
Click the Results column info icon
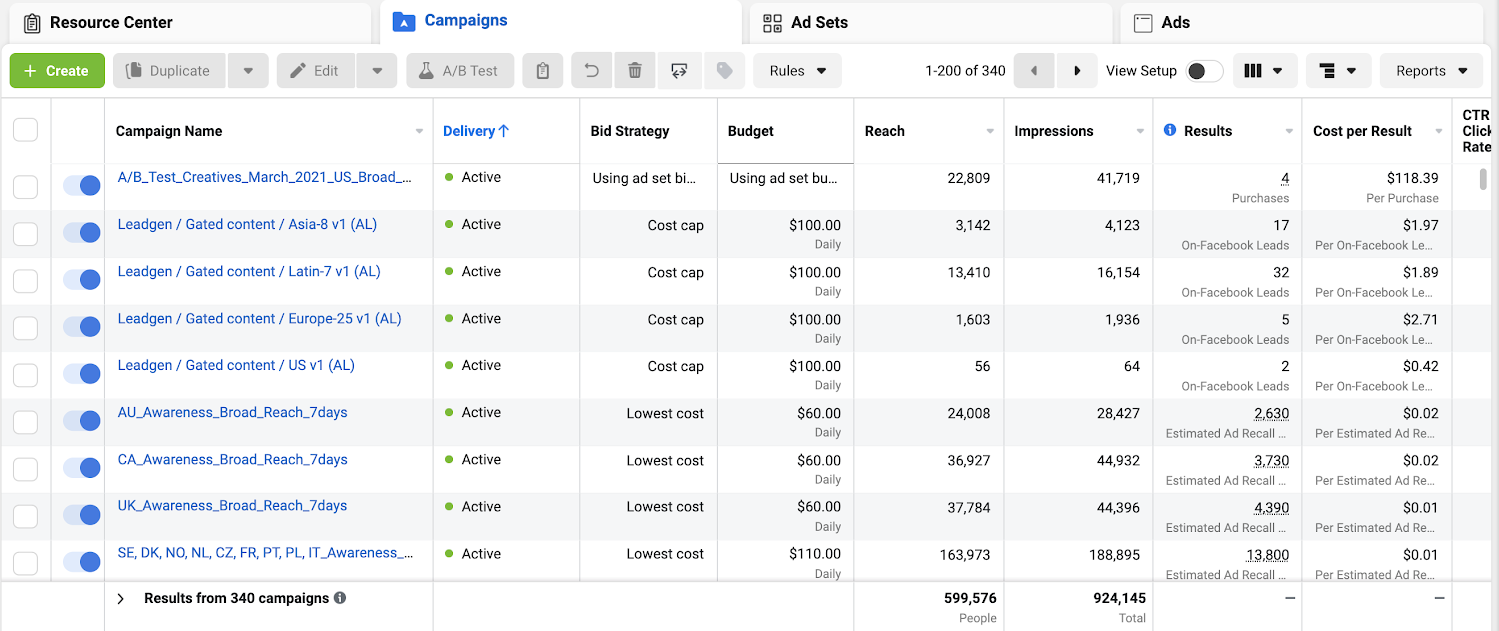(x=1171, y=130)
